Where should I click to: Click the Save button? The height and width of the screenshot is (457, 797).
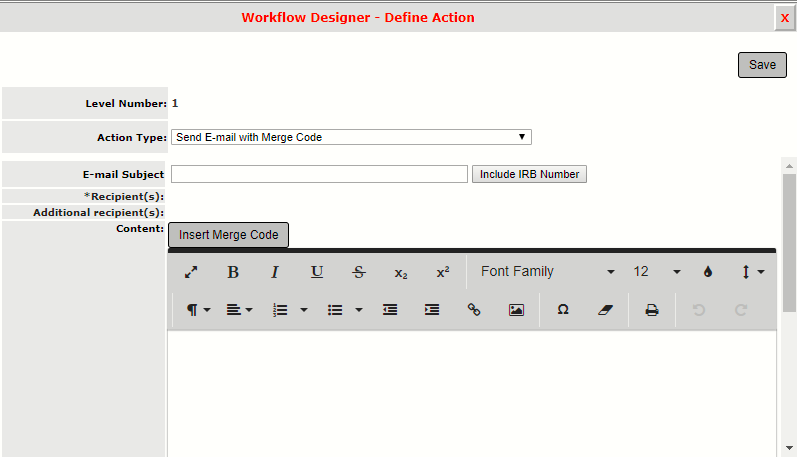point(762,65)
